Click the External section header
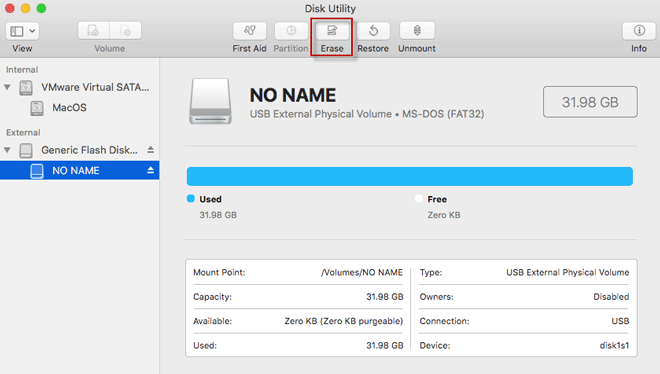 coord(23,133)
